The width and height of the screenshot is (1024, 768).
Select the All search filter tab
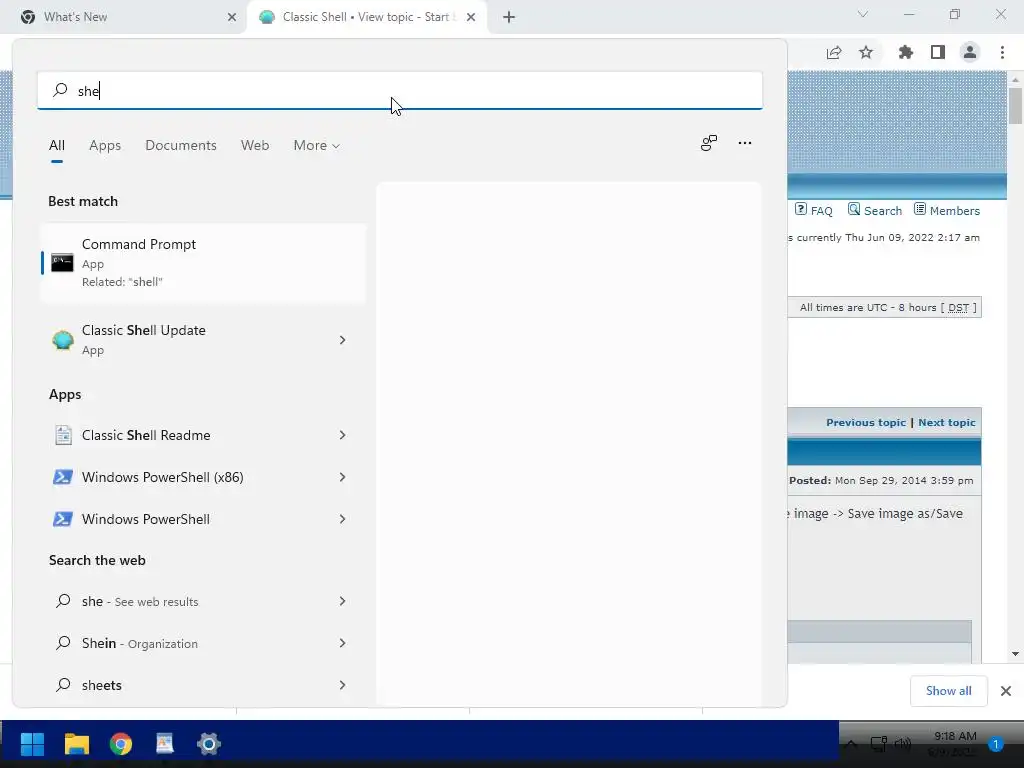[x=57, y=146]
